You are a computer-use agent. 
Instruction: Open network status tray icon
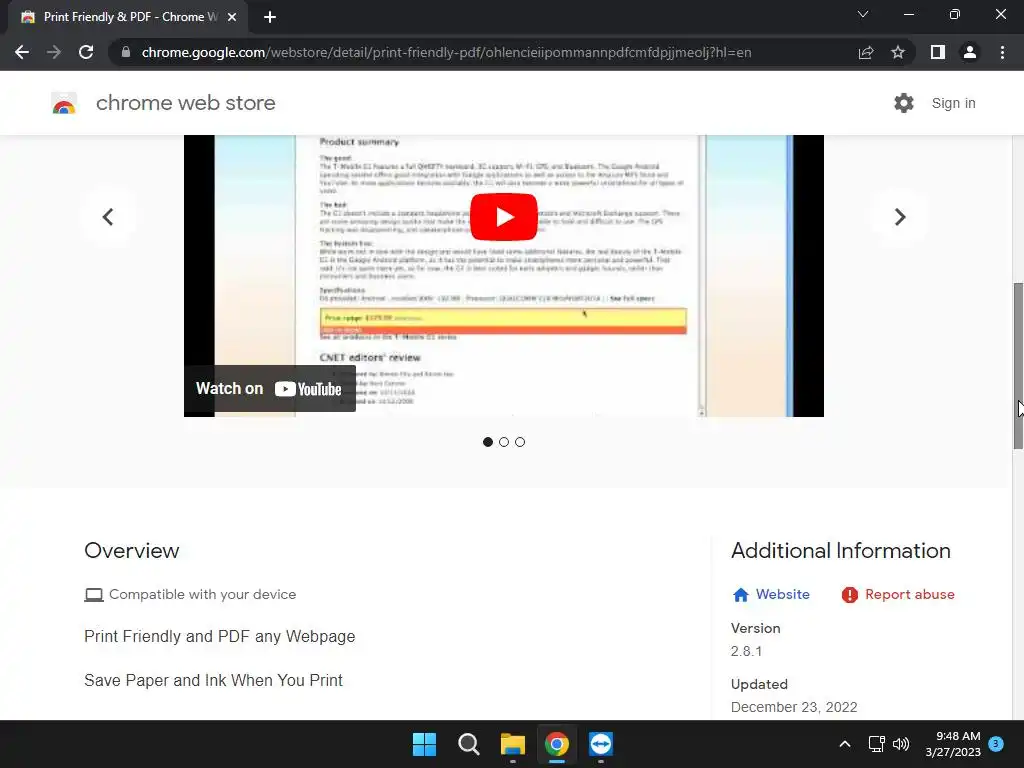[x=876, y=744]
